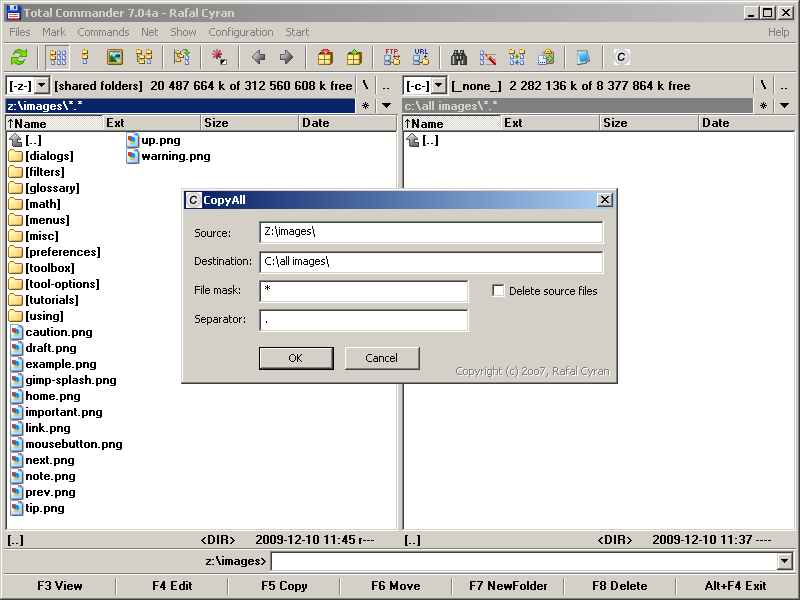The height and width of the screenshot is (600, 800).
Task: Click the Source path input field
Action: tap(431, 232)
